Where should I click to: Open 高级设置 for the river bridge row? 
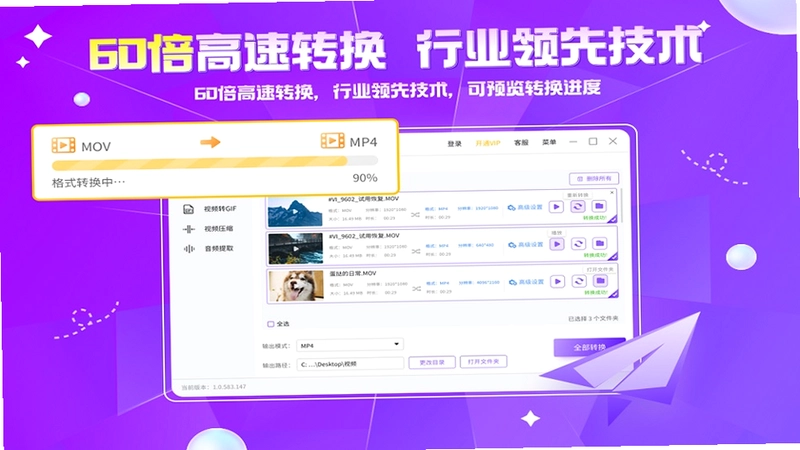tap(526, 244)
